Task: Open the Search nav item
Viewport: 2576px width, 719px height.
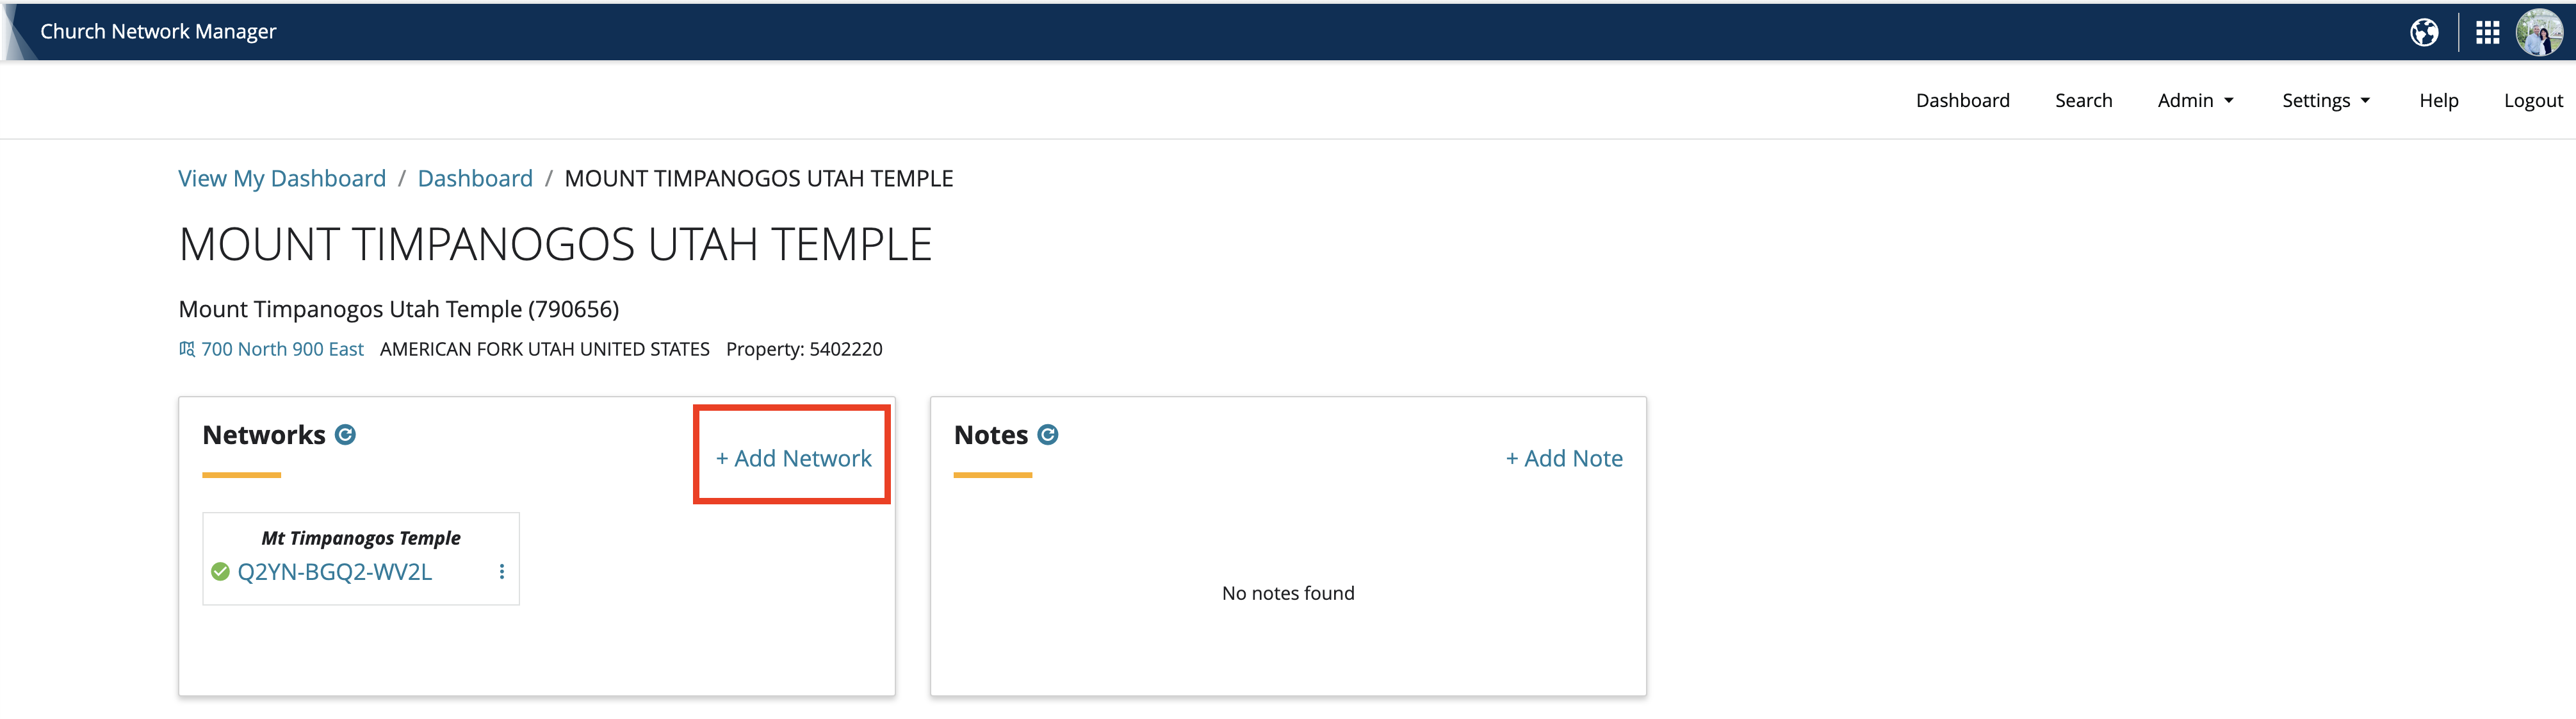Action: coord(2083,101)
